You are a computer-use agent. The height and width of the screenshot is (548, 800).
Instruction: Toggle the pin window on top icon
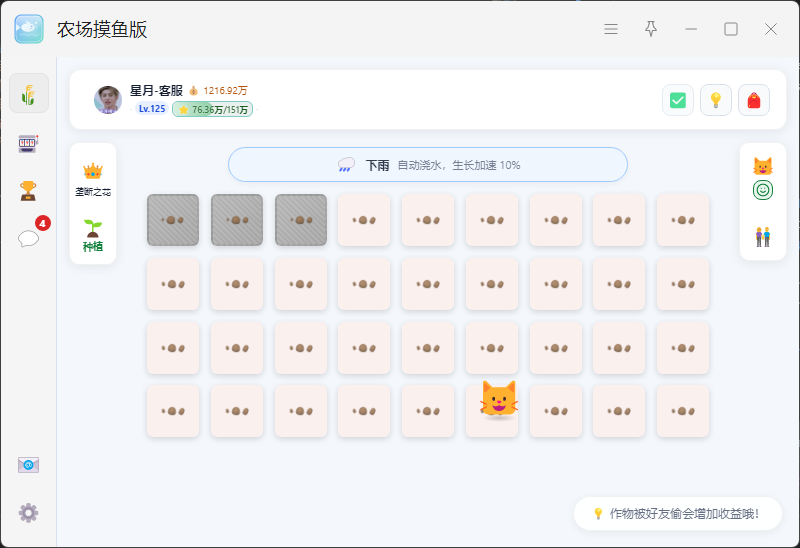tap(651, 29)
